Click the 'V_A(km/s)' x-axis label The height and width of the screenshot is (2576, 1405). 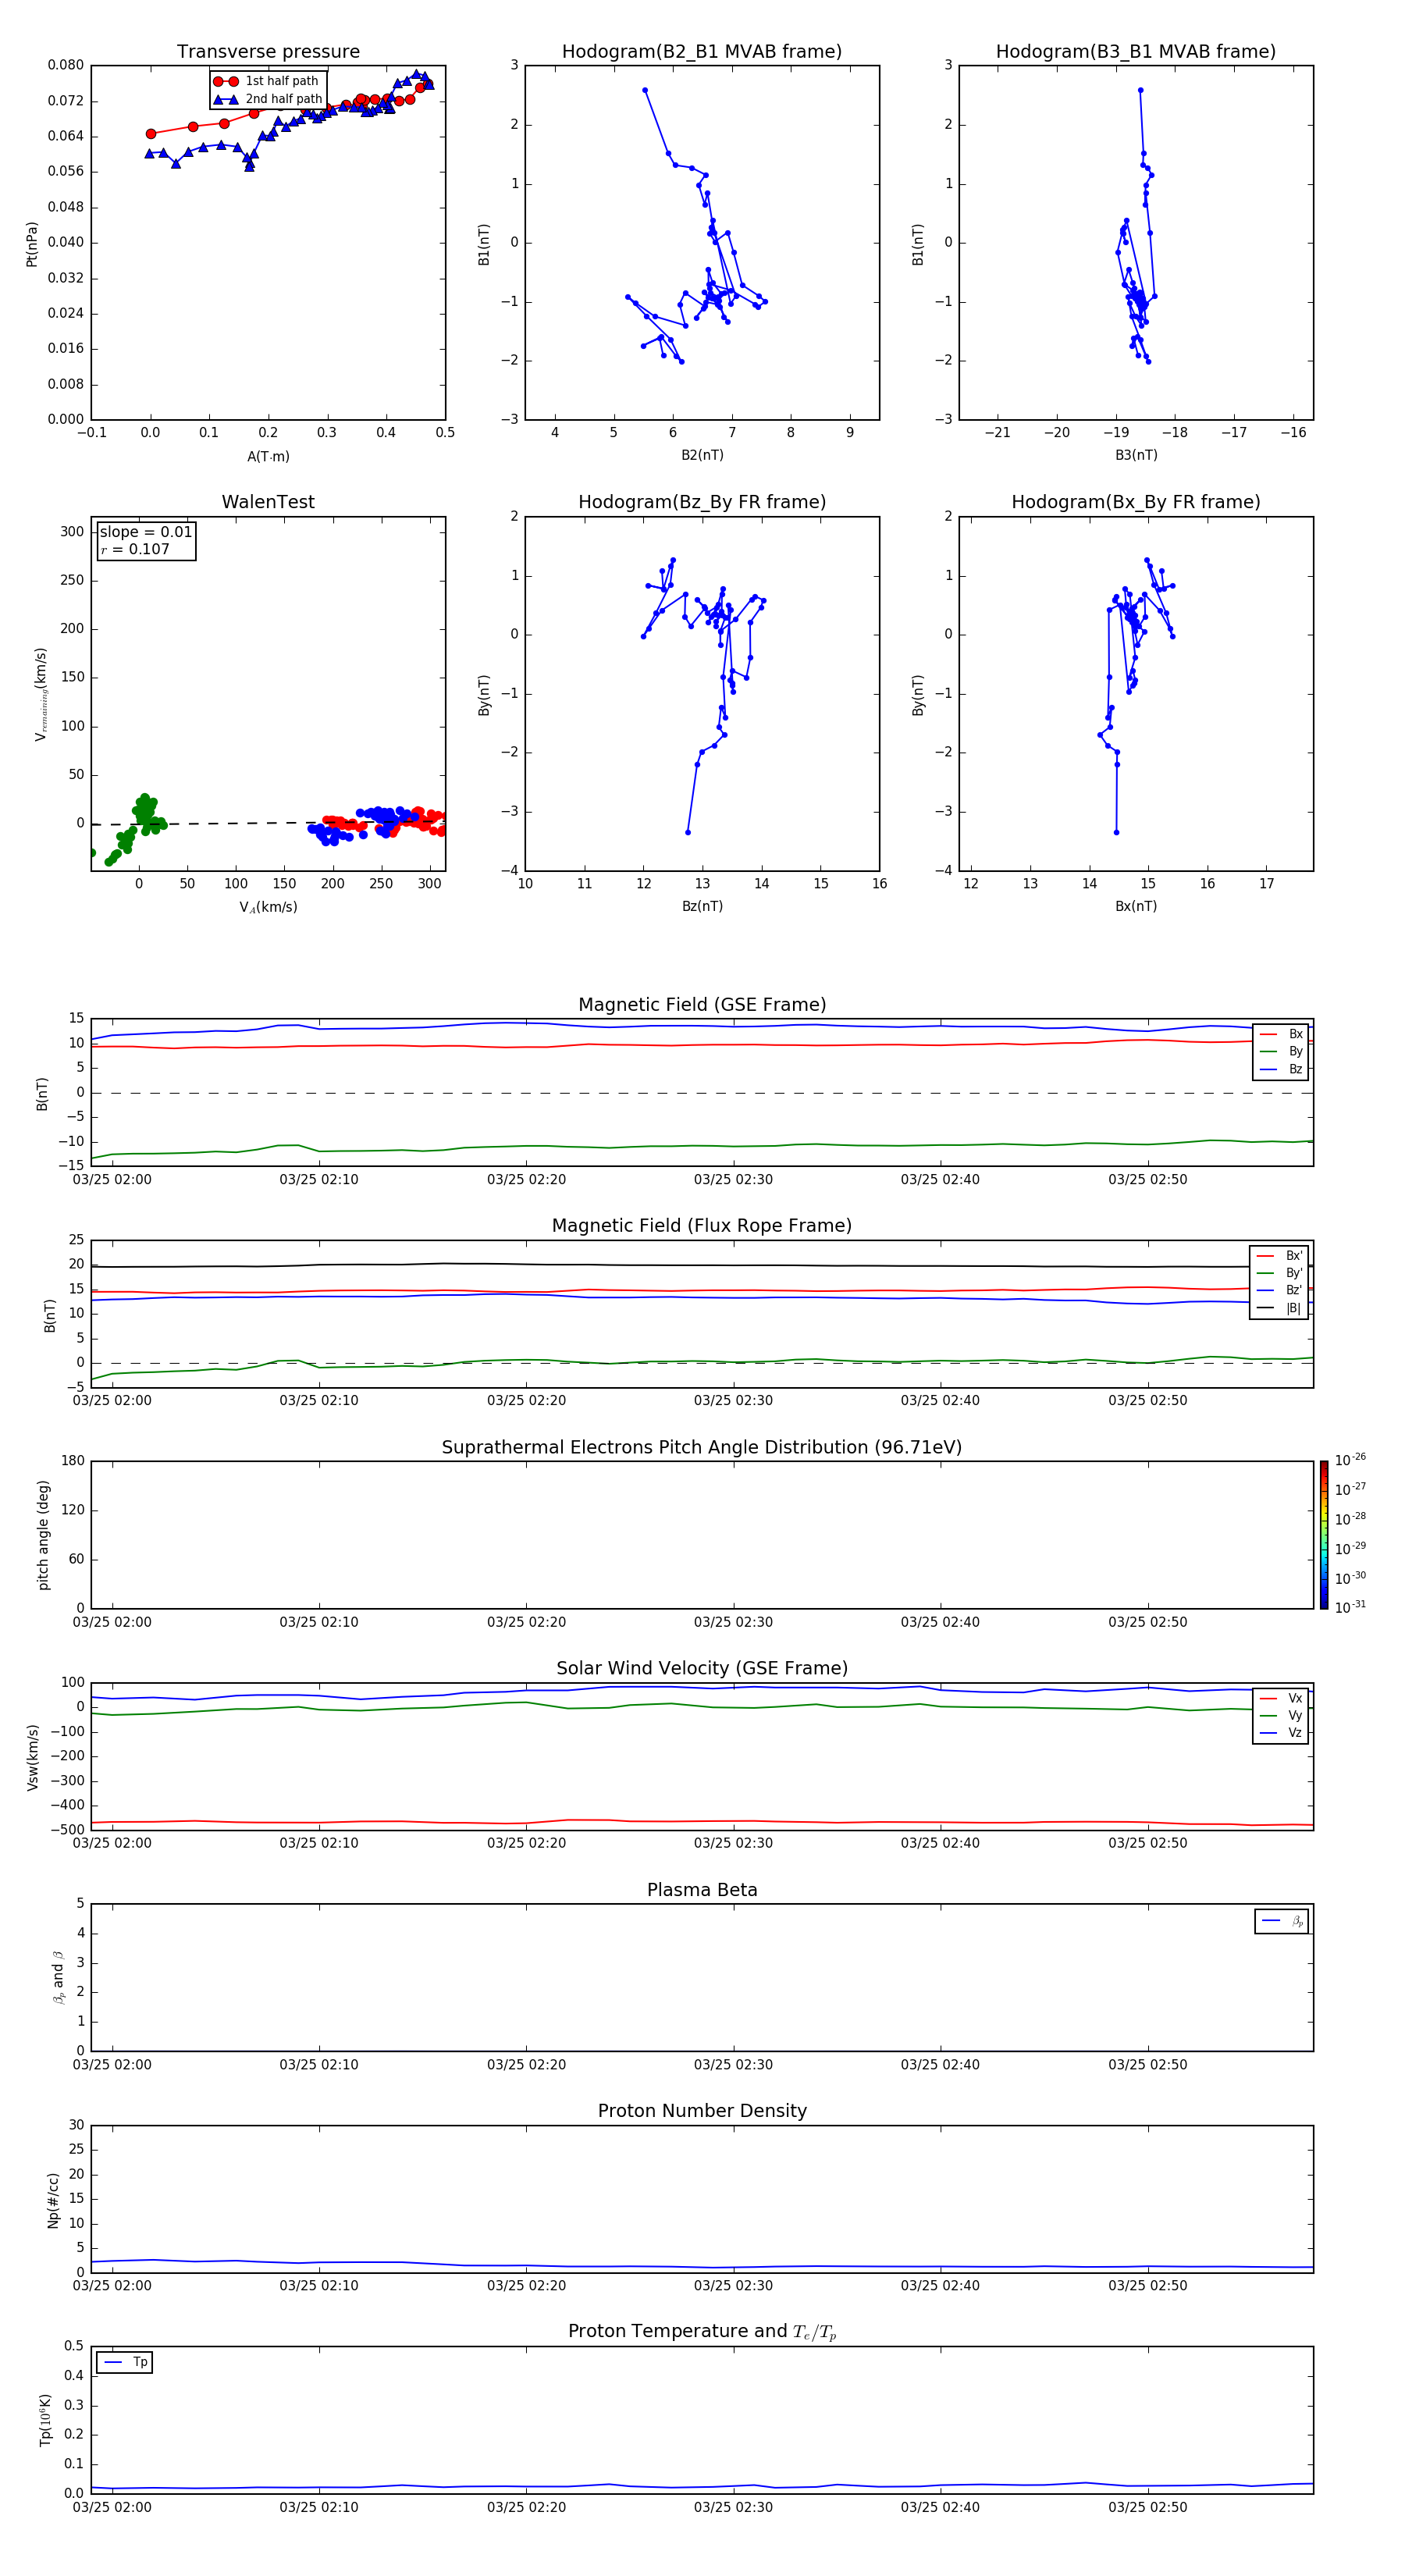268,907
